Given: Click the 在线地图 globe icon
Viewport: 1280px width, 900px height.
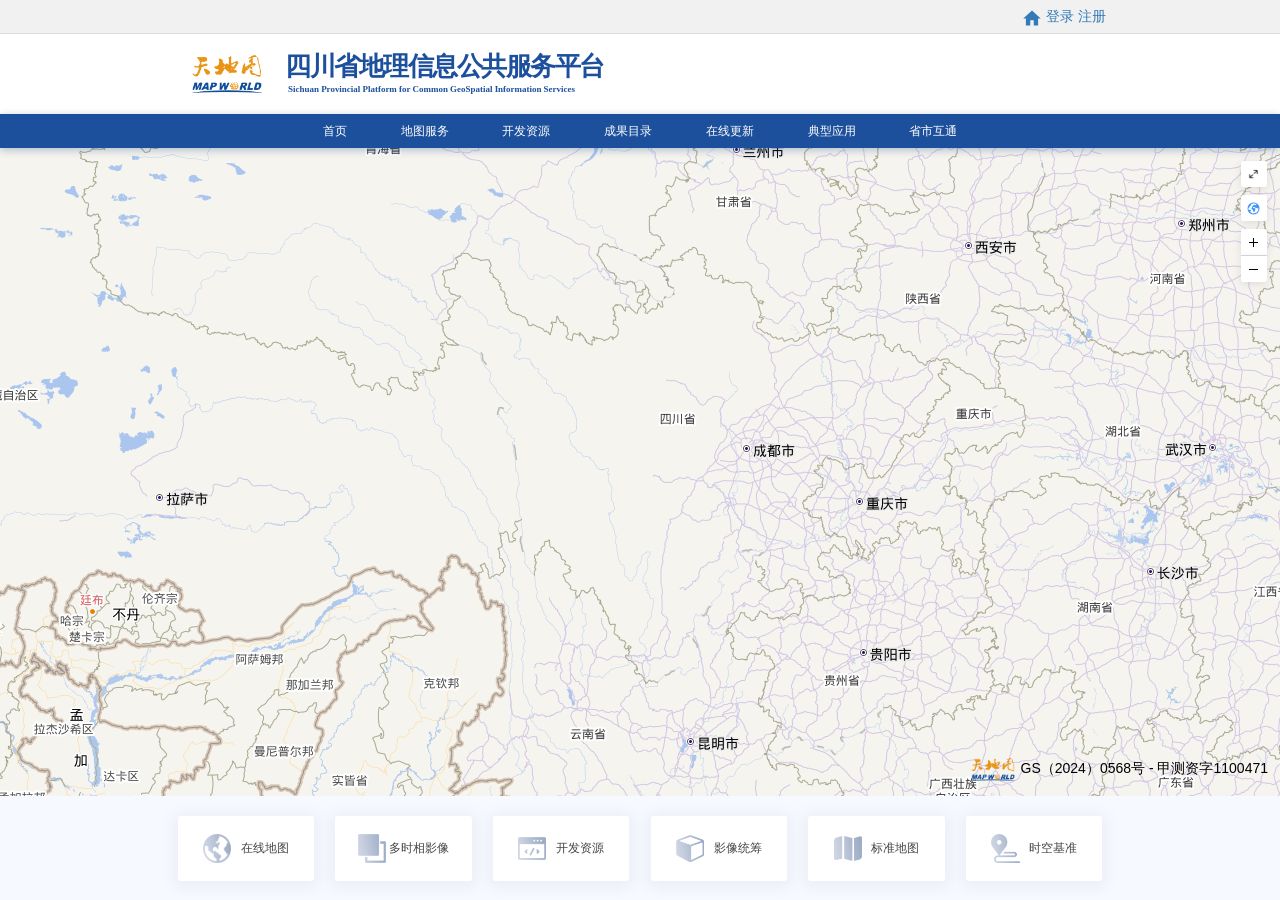Looking at the screenshot, I should click(217, 848).
